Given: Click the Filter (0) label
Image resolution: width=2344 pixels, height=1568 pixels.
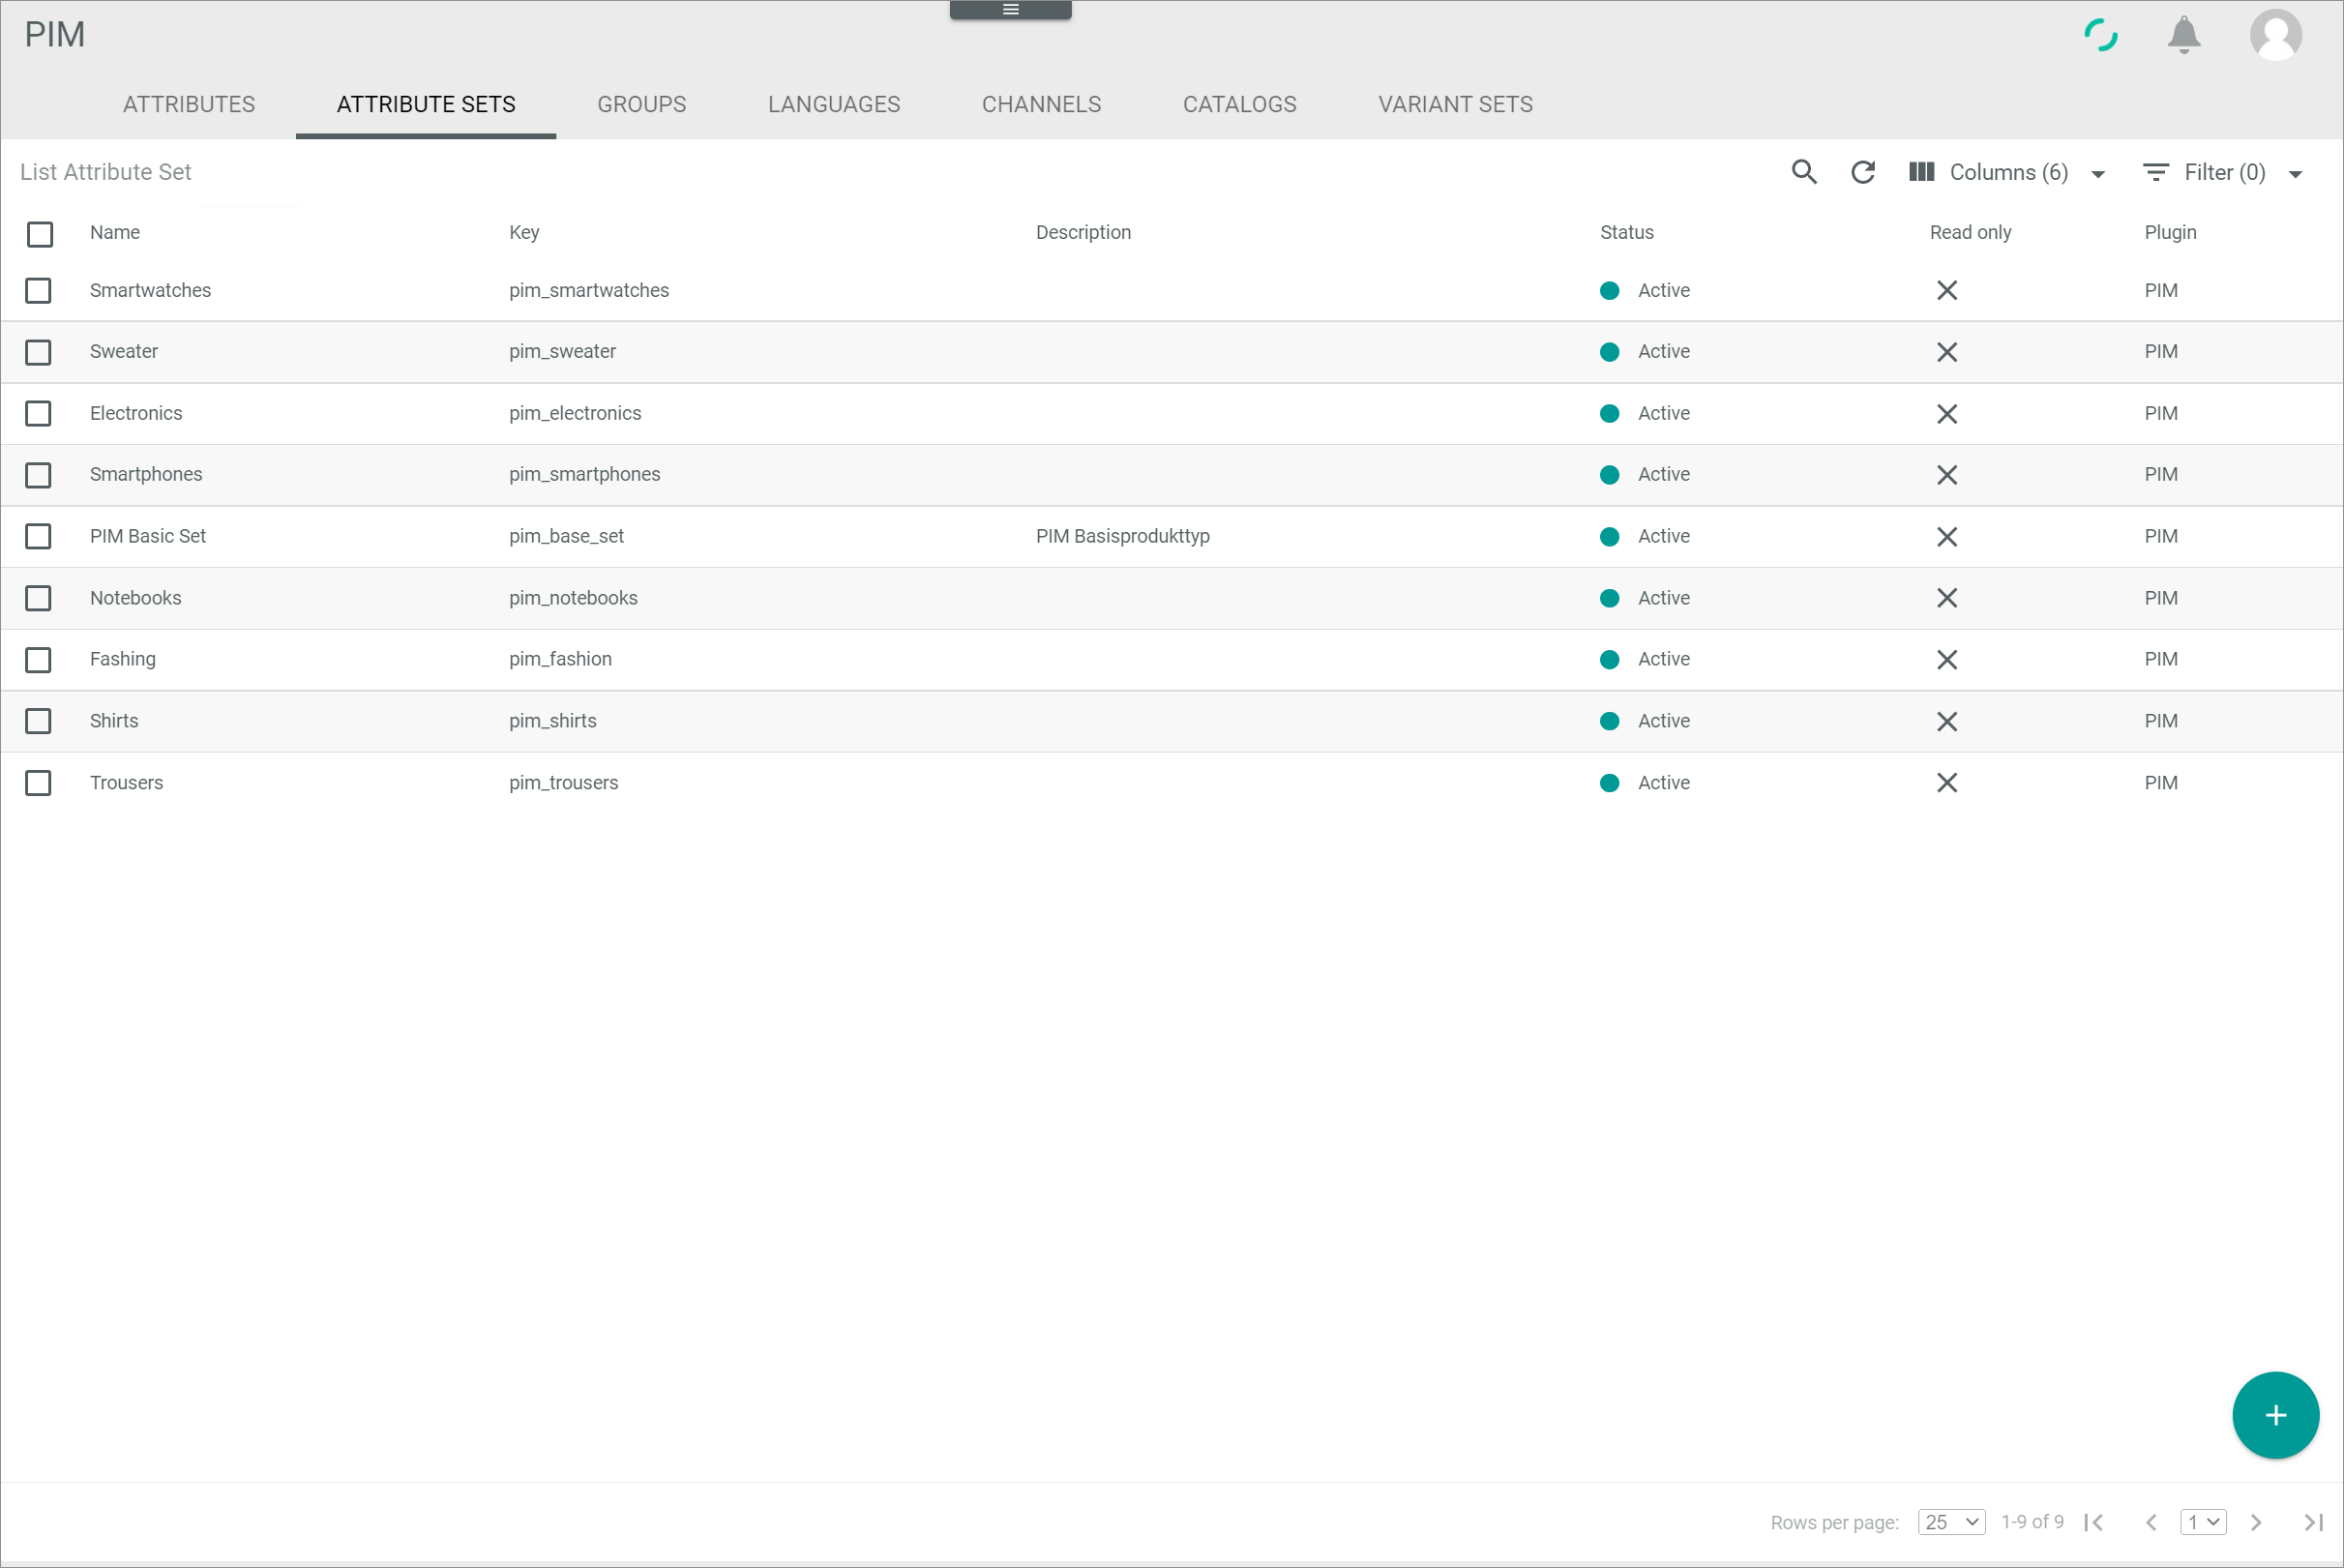Looking at the screenshot, I should point(2224,172).
